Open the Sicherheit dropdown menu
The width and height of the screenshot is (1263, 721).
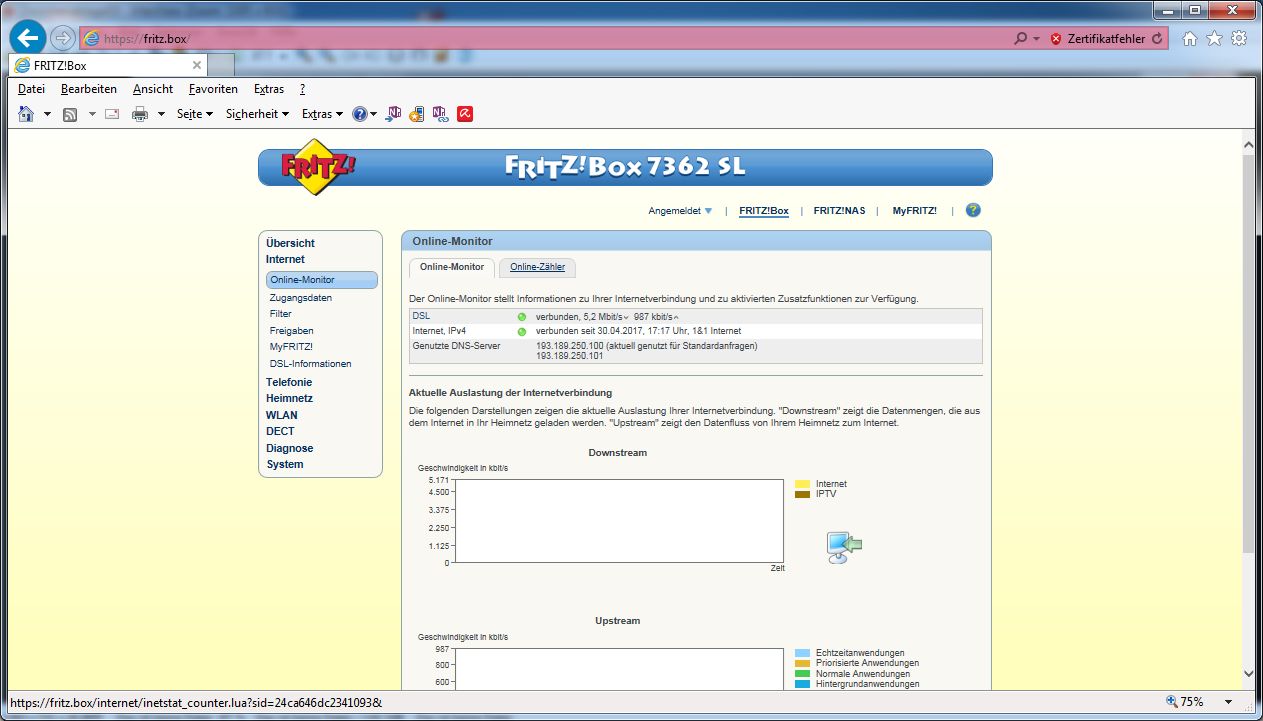point(257,114)
